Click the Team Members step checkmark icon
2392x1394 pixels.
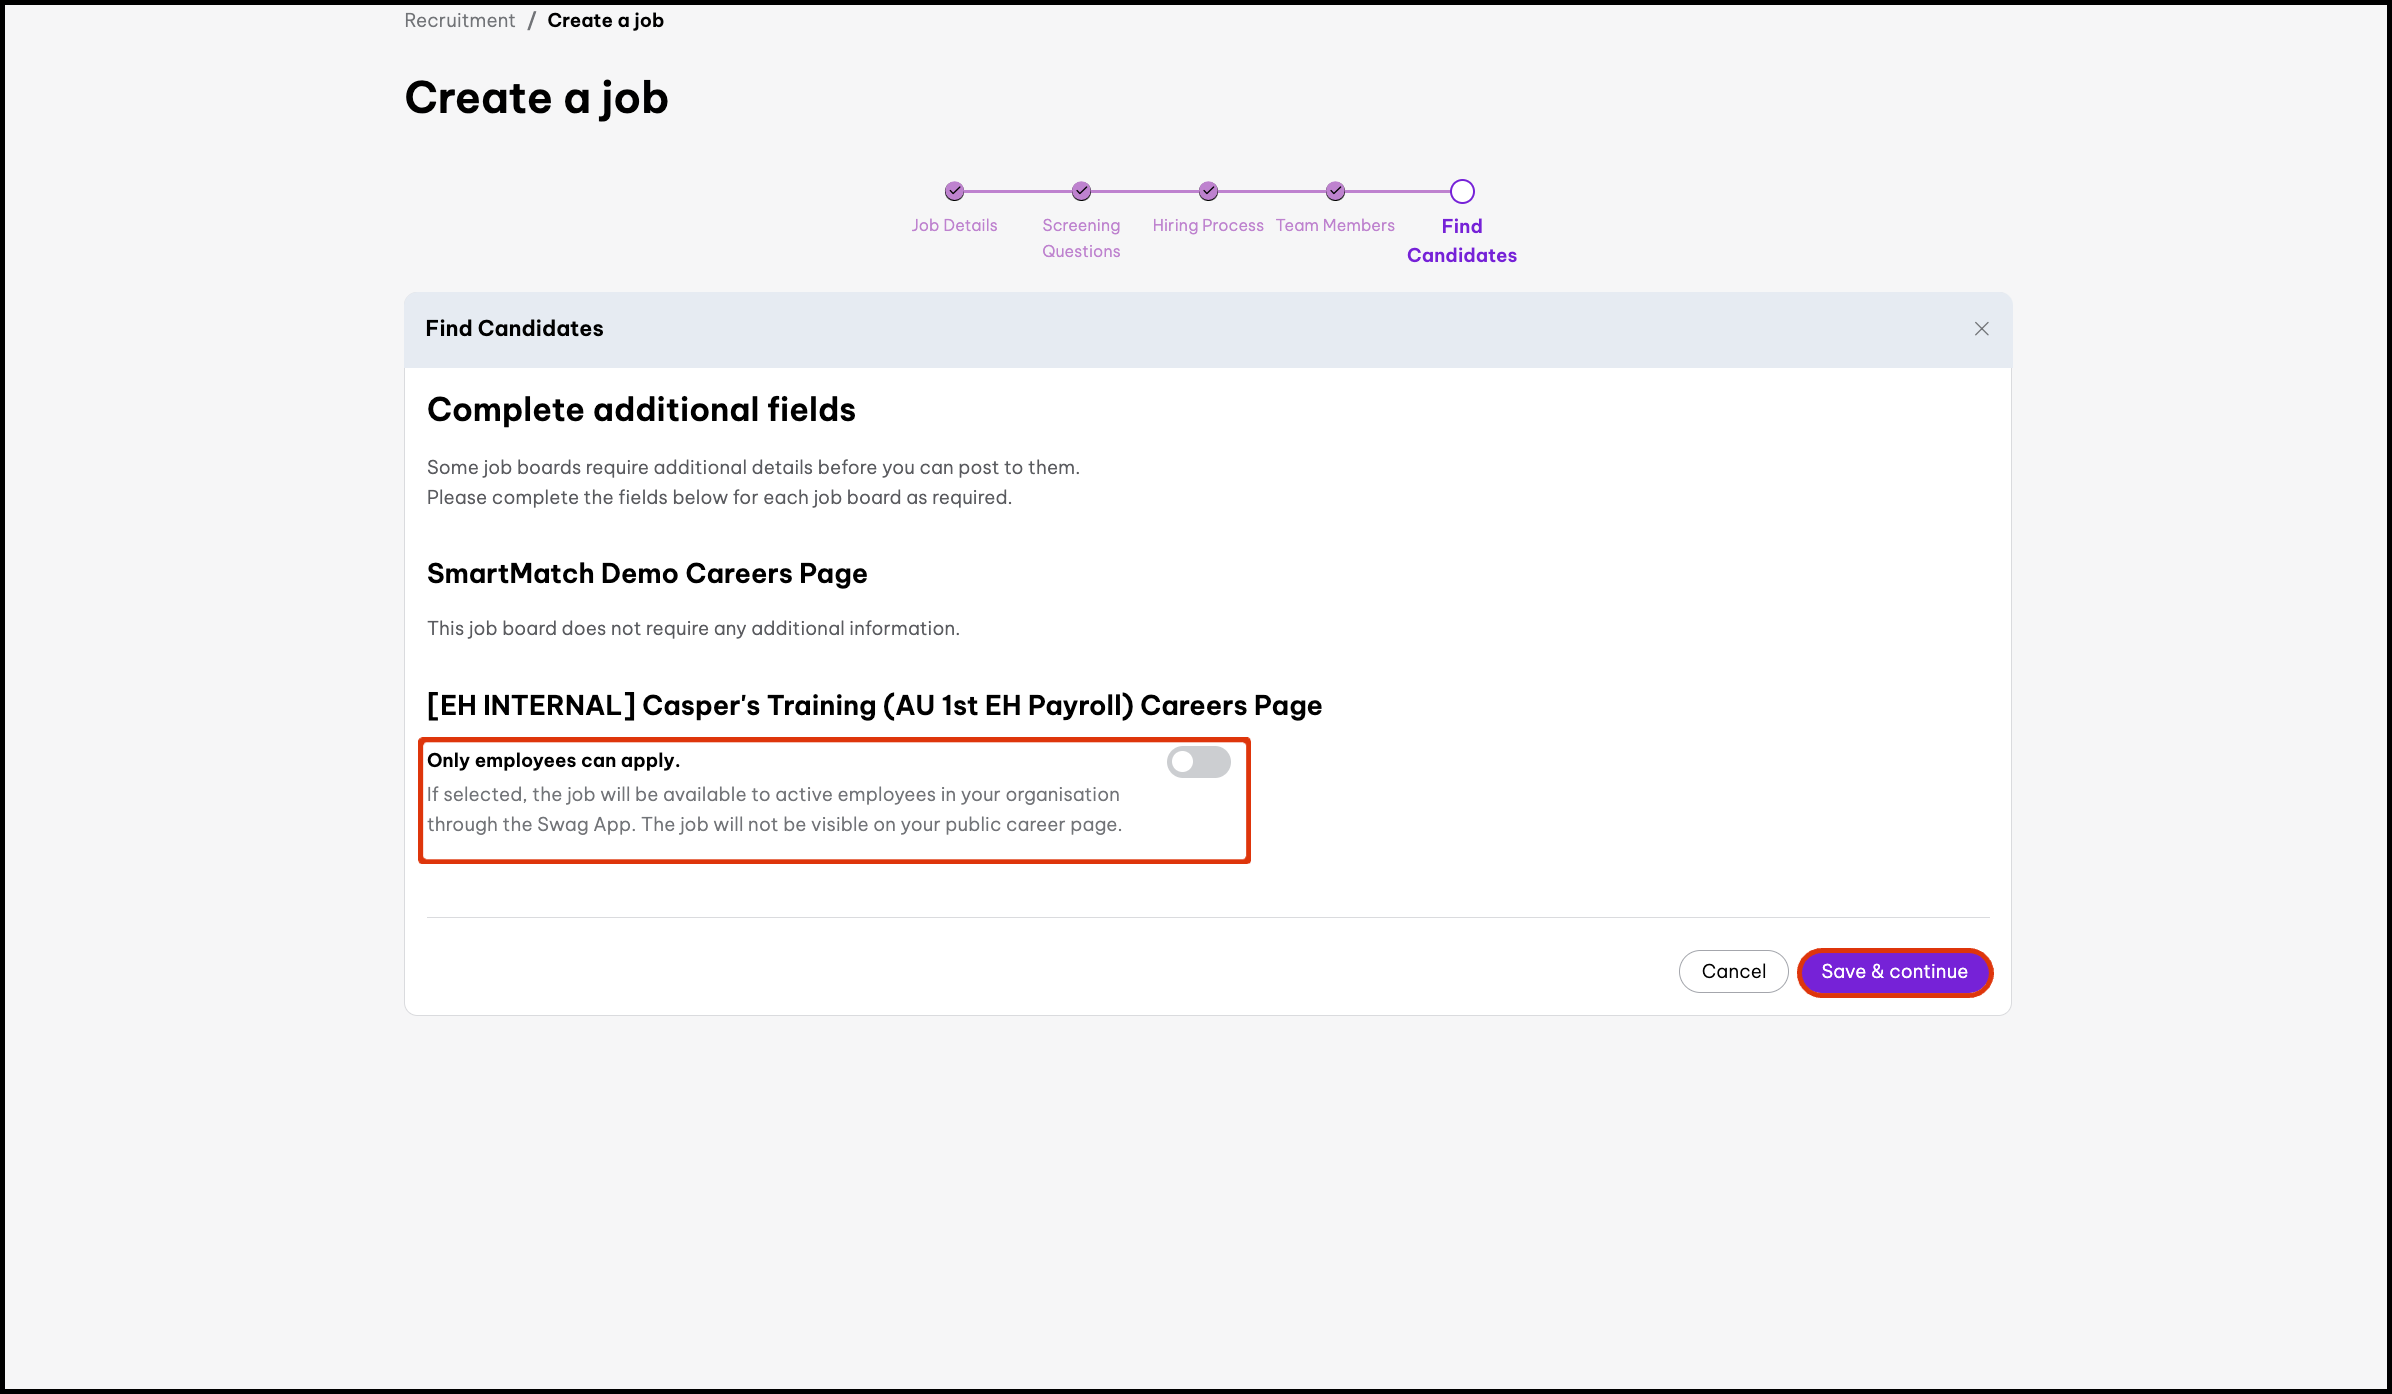click(1335, 191)
